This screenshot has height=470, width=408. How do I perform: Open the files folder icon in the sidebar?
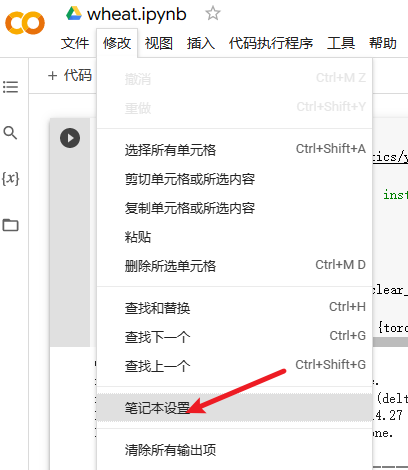tap(10, 225)
